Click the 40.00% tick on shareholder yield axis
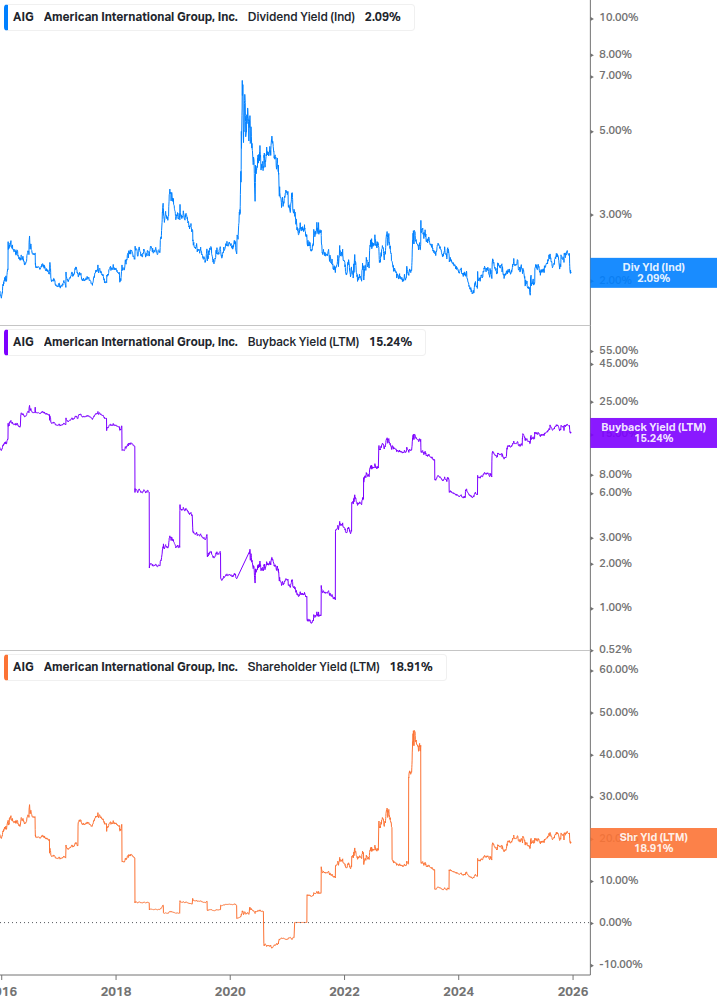The height and width of the screenshot is (1005, 717). pos(618,754)
